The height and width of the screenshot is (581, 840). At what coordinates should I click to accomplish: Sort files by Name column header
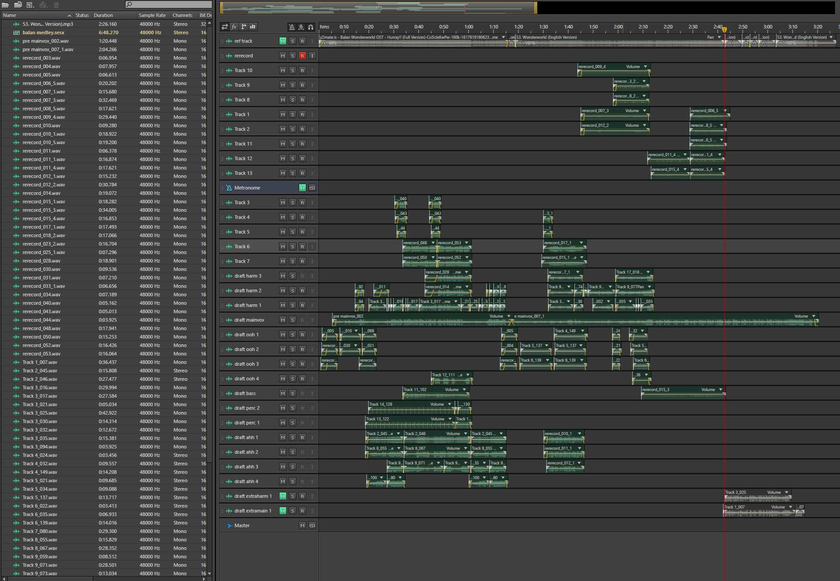pos(36,16)
